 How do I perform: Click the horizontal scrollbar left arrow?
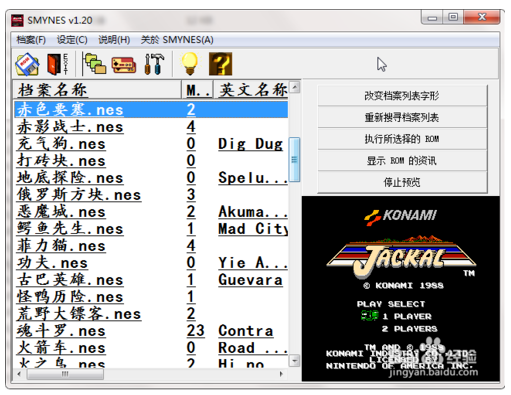point(19,374)
